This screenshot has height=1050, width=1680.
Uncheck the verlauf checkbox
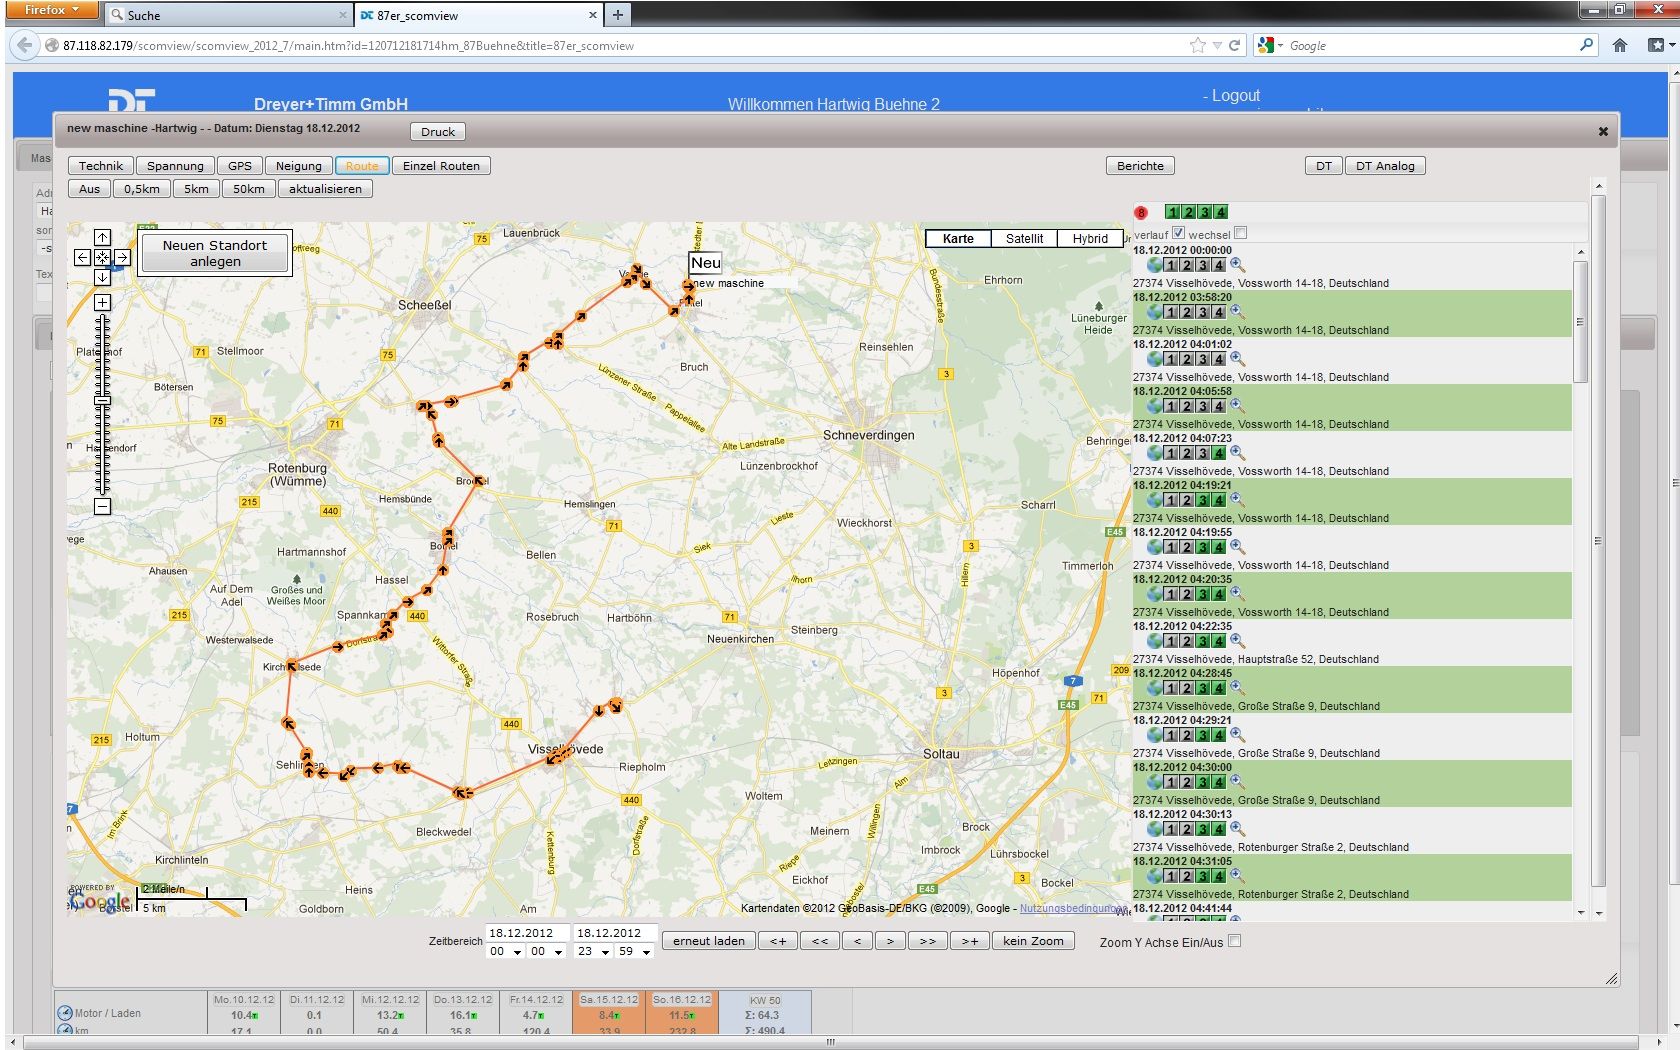point(1178,233)
